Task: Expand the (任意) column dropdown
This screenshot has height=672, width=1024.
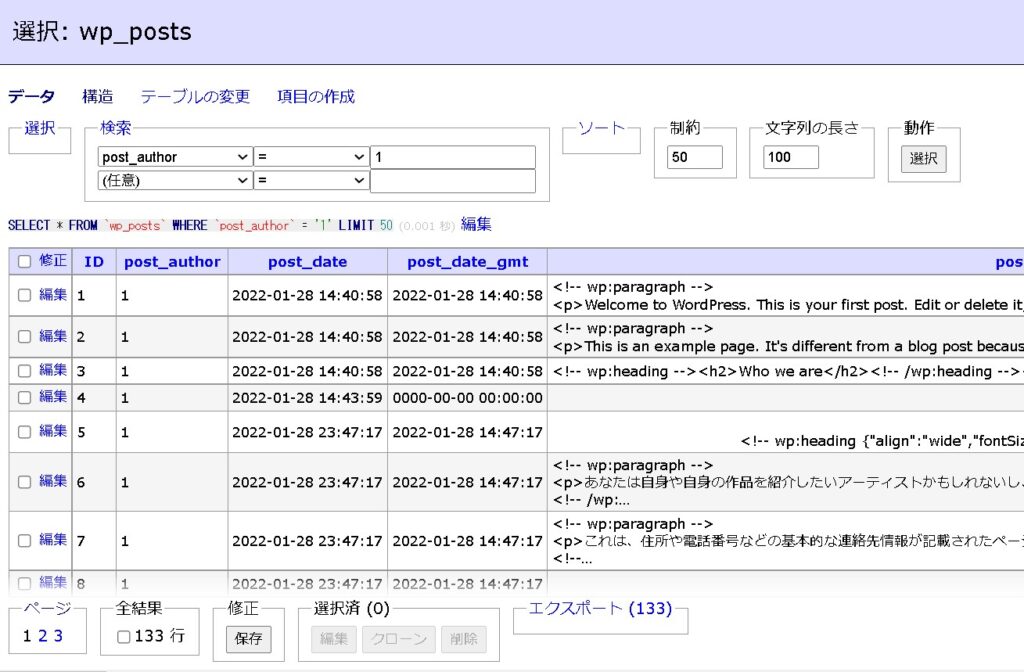Action: click(175, 180)
